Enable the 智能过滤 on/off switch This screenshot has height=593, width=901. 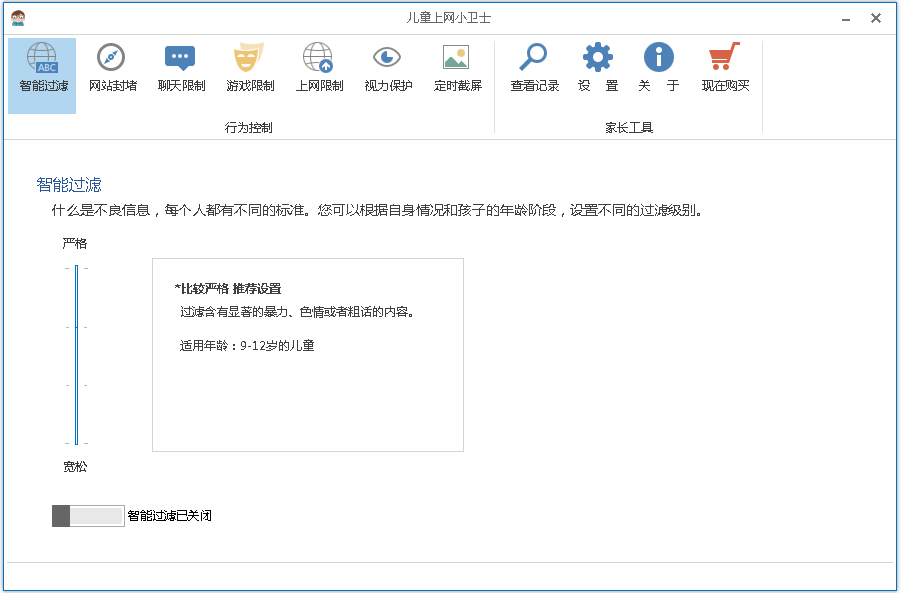pyautogui.click(x=88, y=516)
